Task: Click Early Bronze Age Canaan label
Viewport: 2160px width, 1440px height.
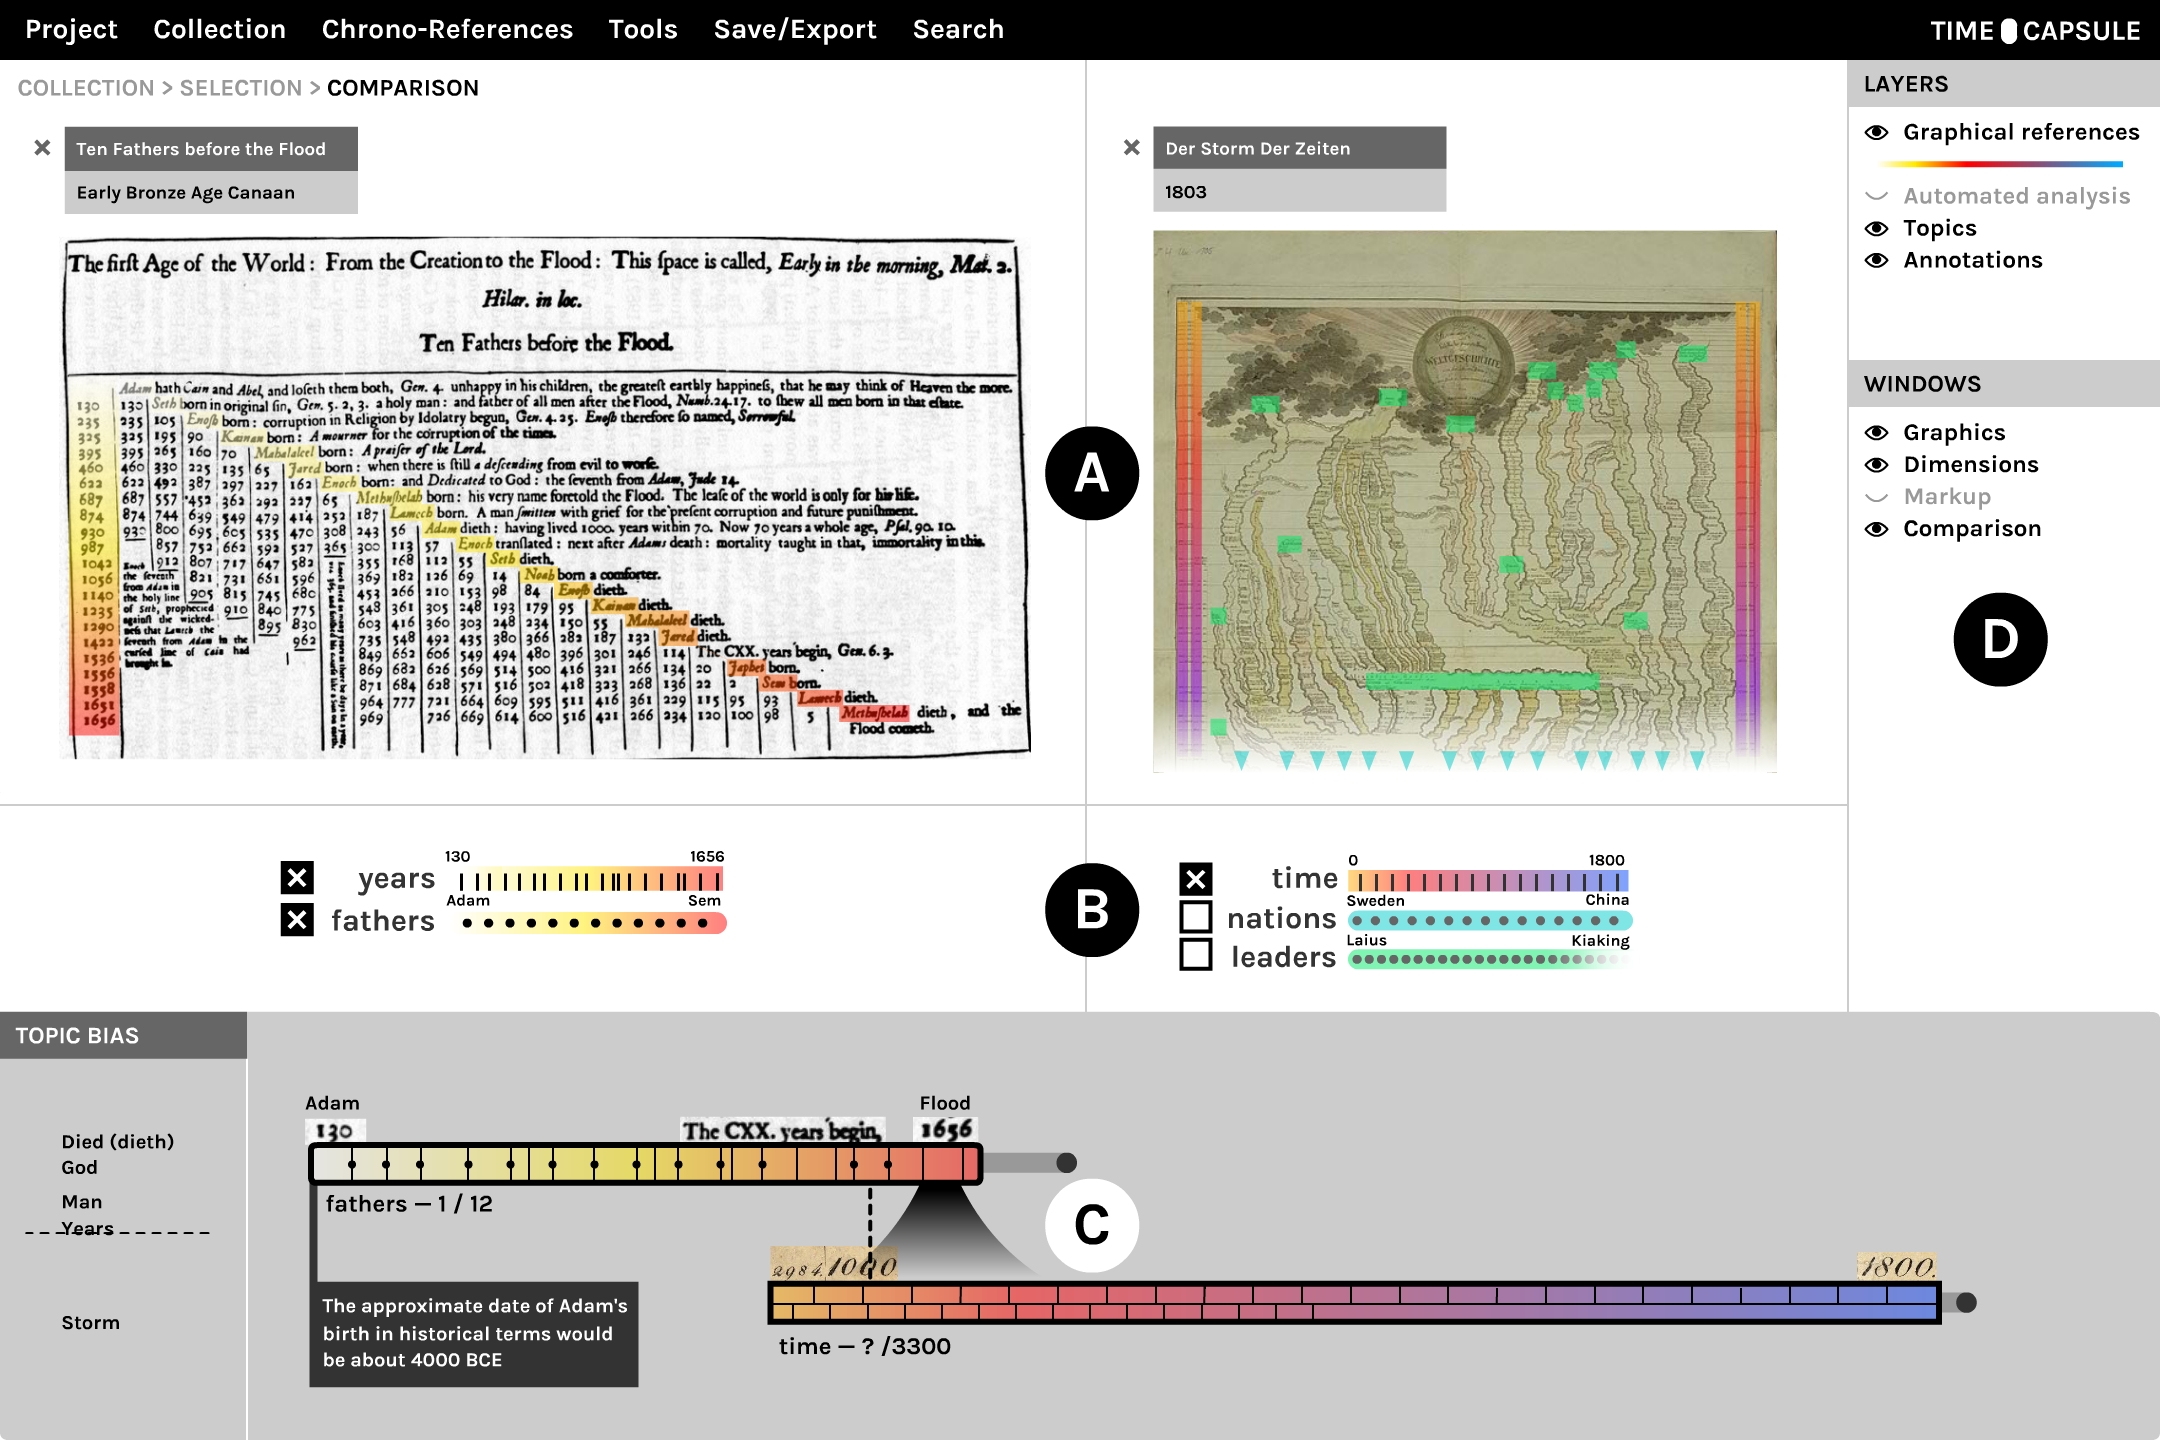Action: (211, 192)
